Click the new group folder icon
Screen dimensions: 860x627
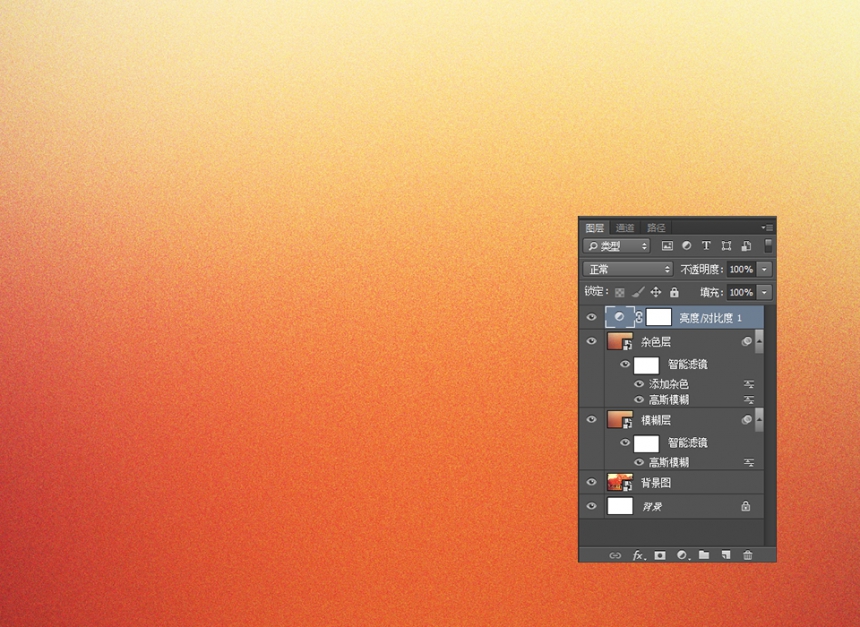704,555
